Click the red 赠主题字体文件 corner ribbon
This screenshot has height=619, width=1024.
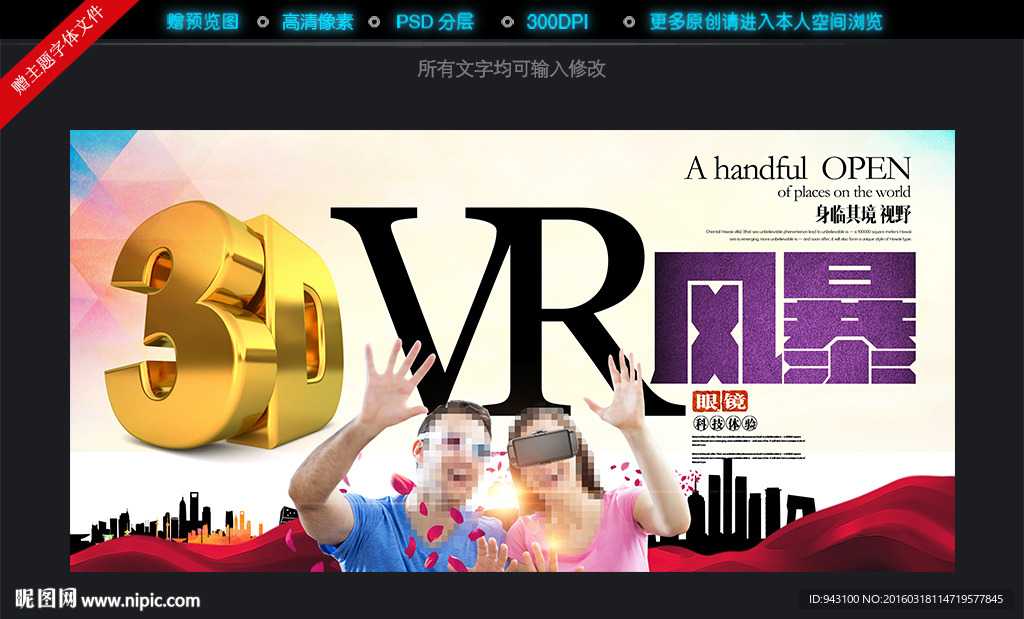pos(56,49)
